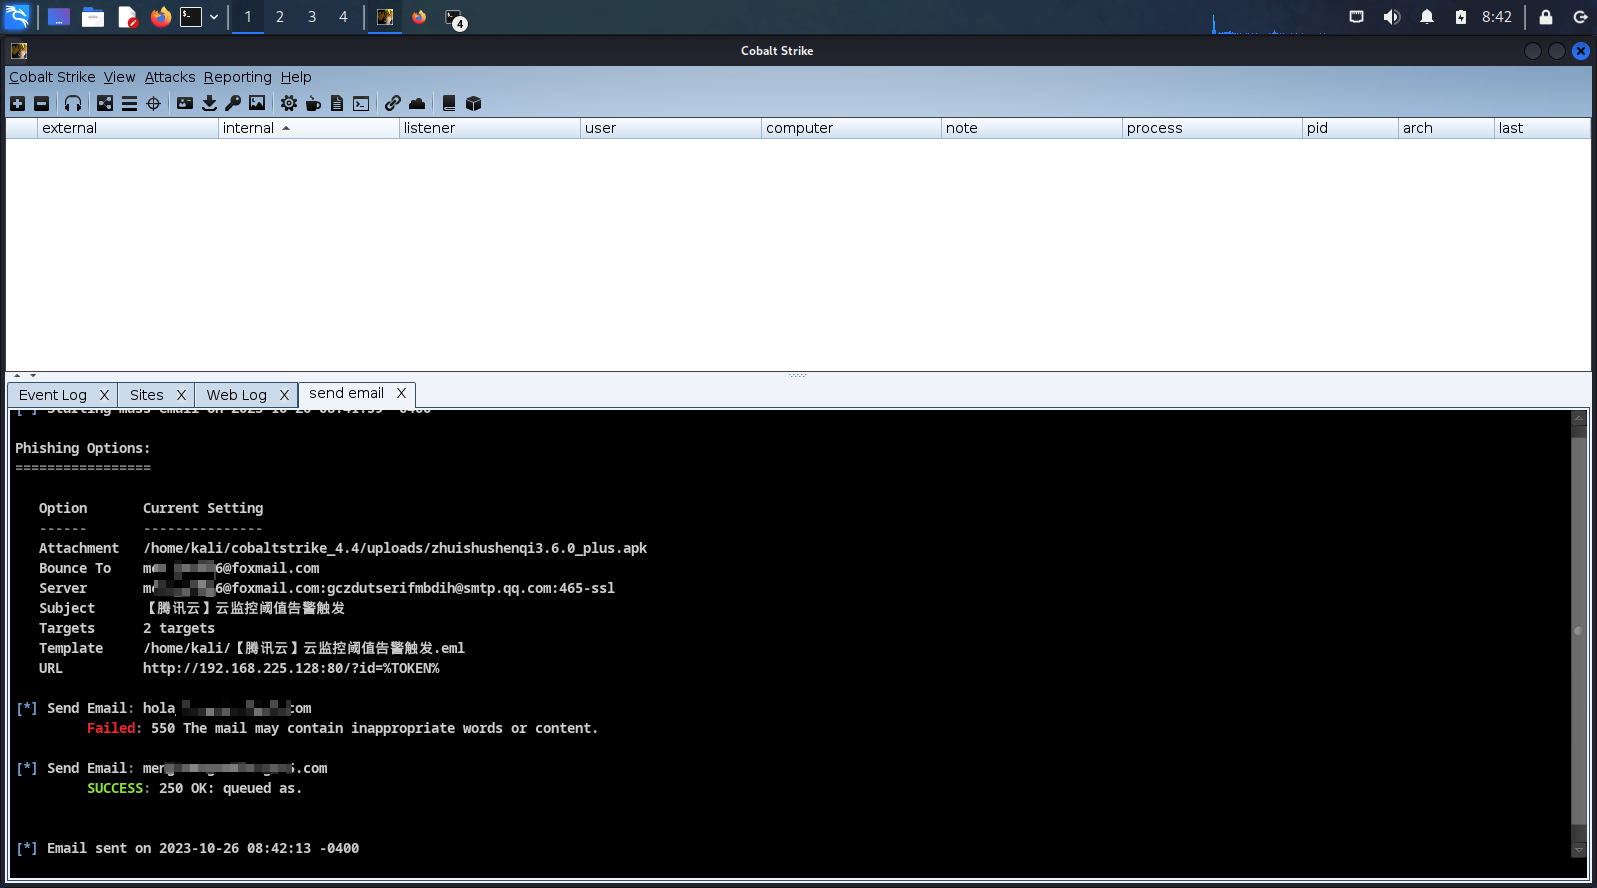Open the Keystrokes key icon
This screenshot has height=888, width=1597.
(x=233, y=103)
